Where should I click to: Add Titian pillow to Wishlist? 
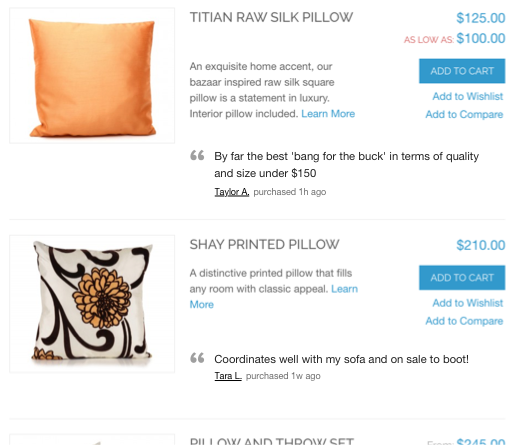[468, 96]
